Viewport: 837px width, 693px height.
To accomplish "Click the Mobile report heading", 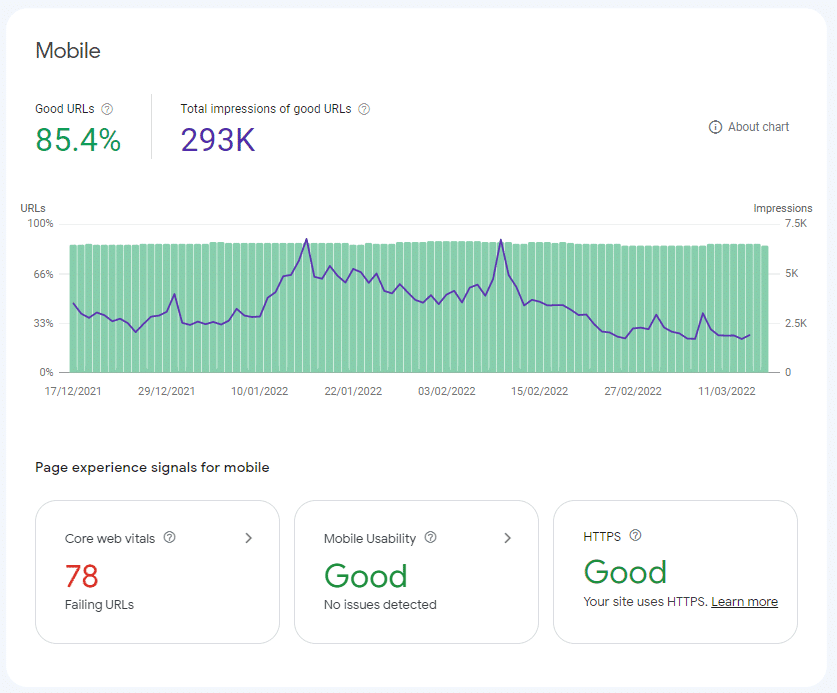I will 68,50.
